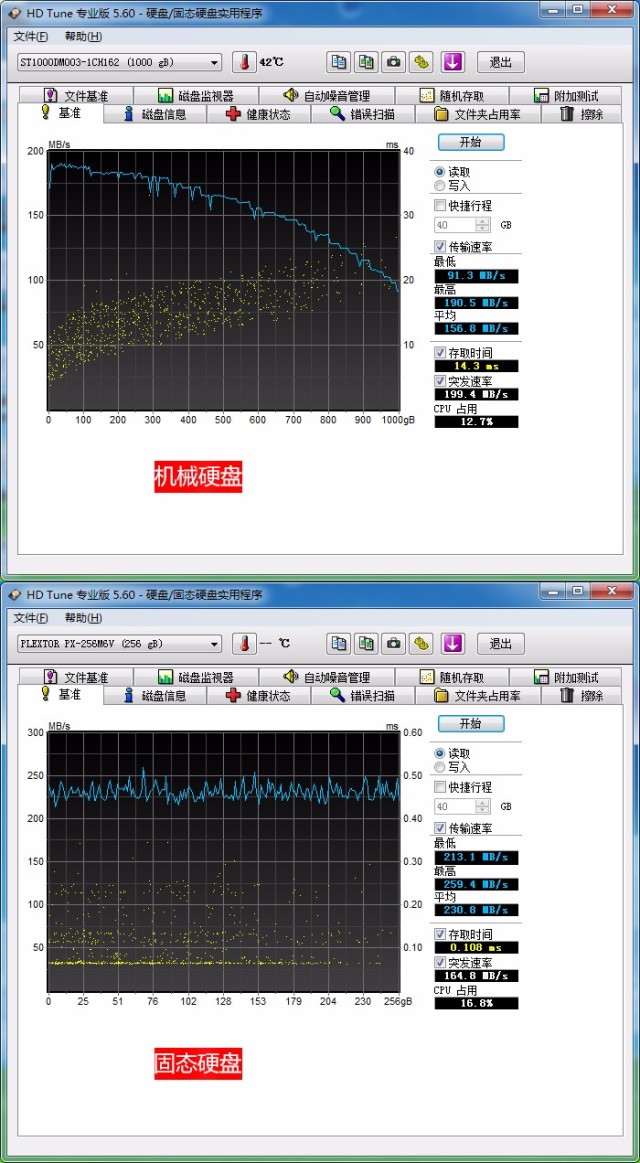Click short-stroke 40 GB field in PLEXTOR window
The image size is (640, 1163).
pos(455,806)
